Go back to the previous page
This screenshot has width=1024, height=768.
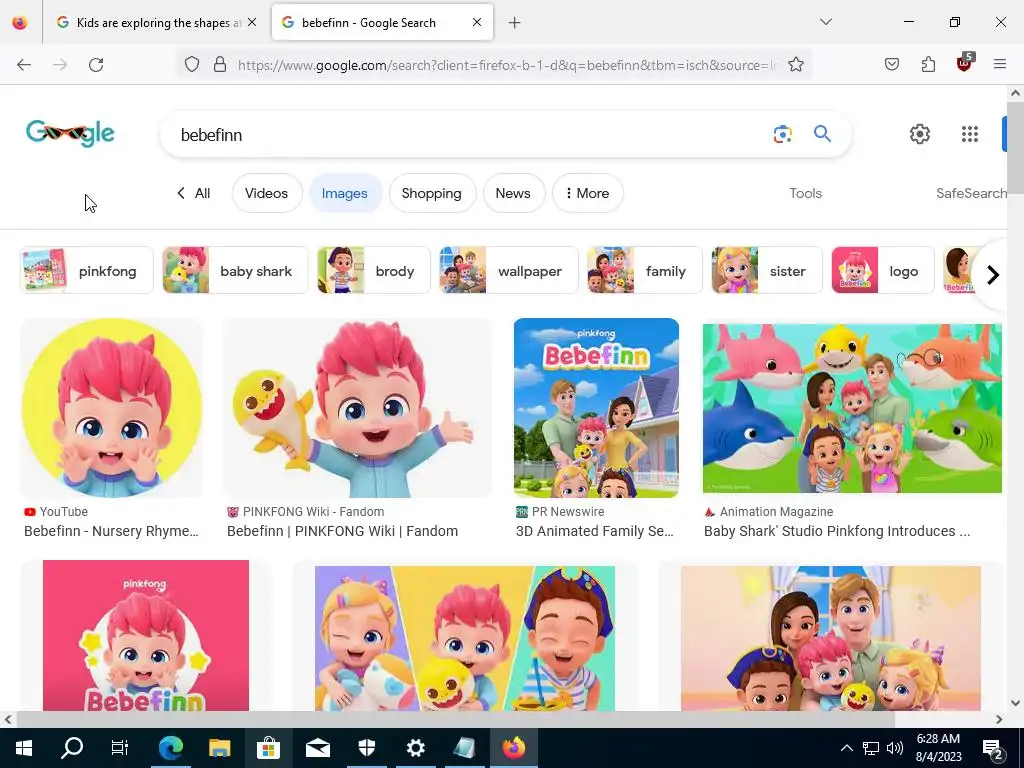[24, 65]
